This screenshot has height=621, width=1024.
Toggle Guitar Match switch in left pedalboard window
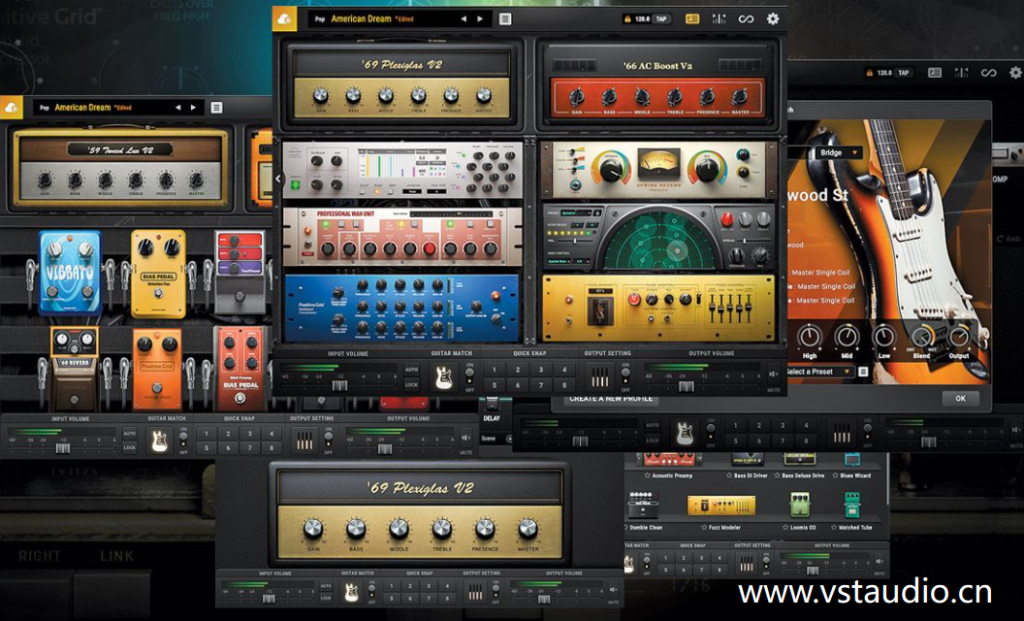pos(184,441)
